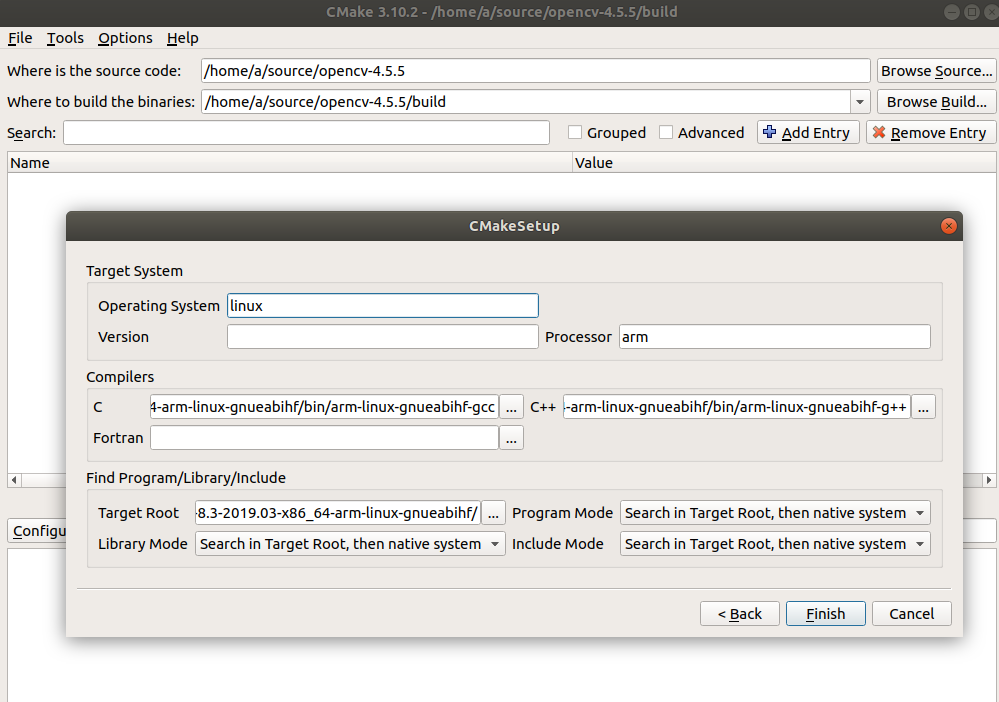Click the Back button
Viewport: 999px width, 702px height.
click(739, 613)
